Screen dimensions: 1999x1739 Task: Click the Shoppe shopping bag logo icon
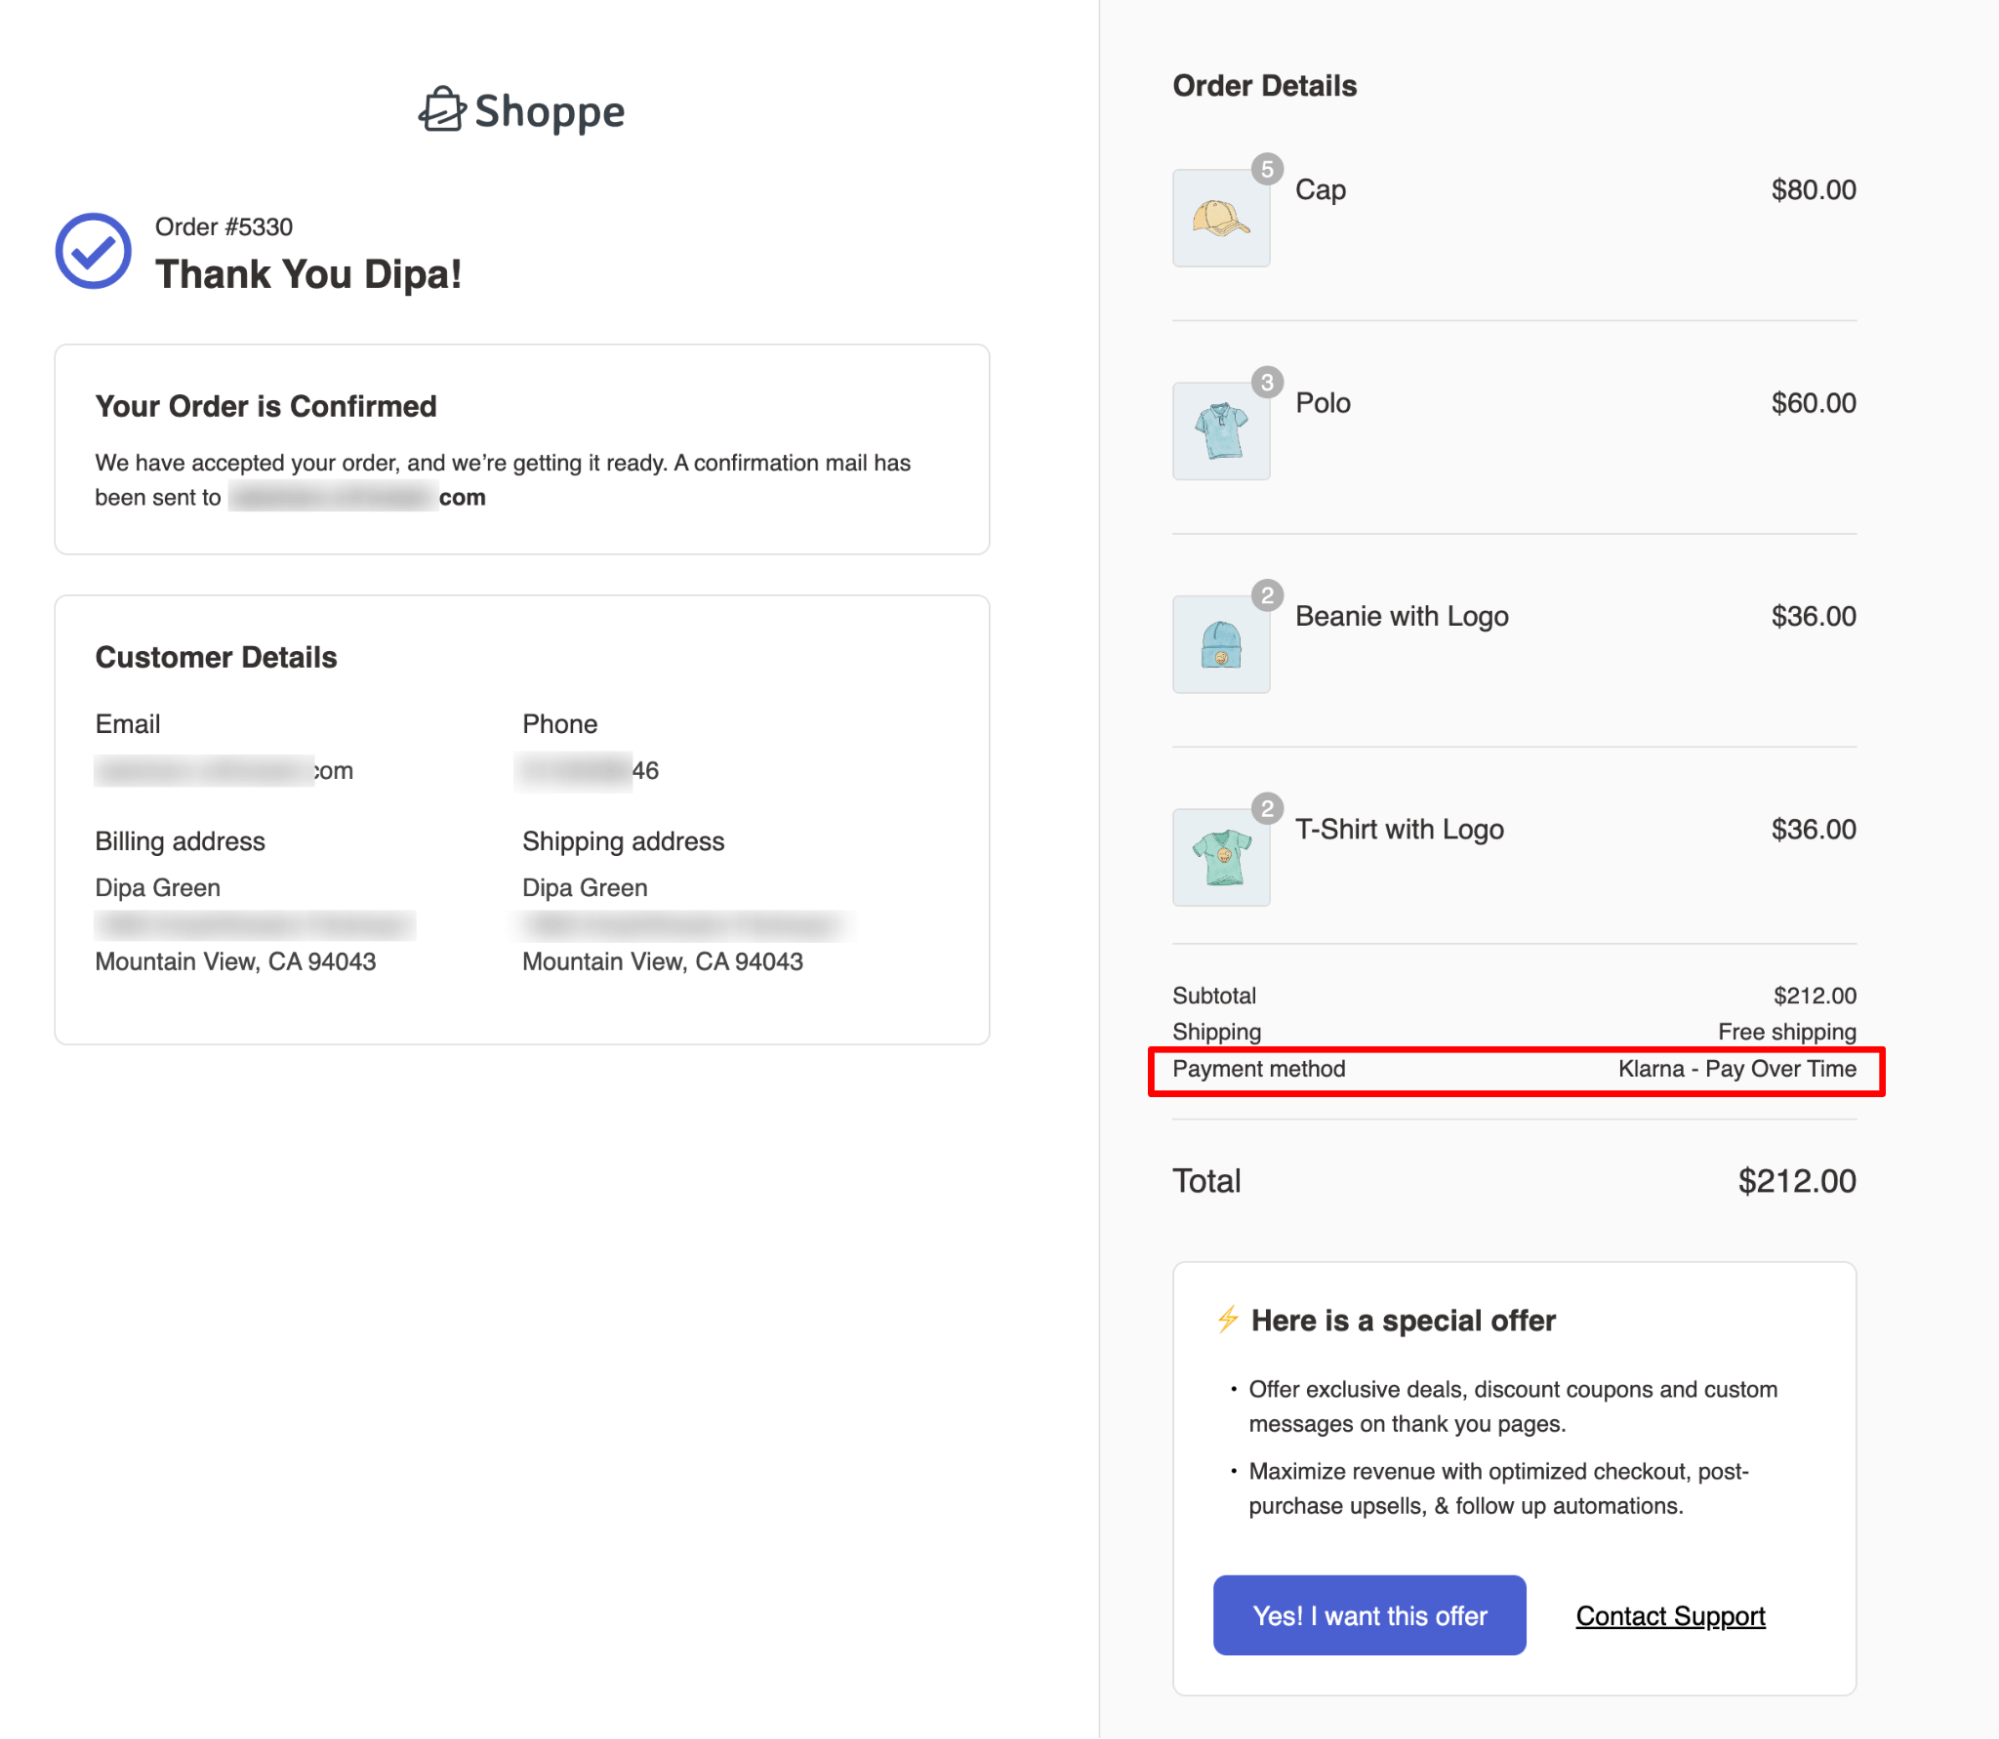pyautogui.click(x=443, y=110)
